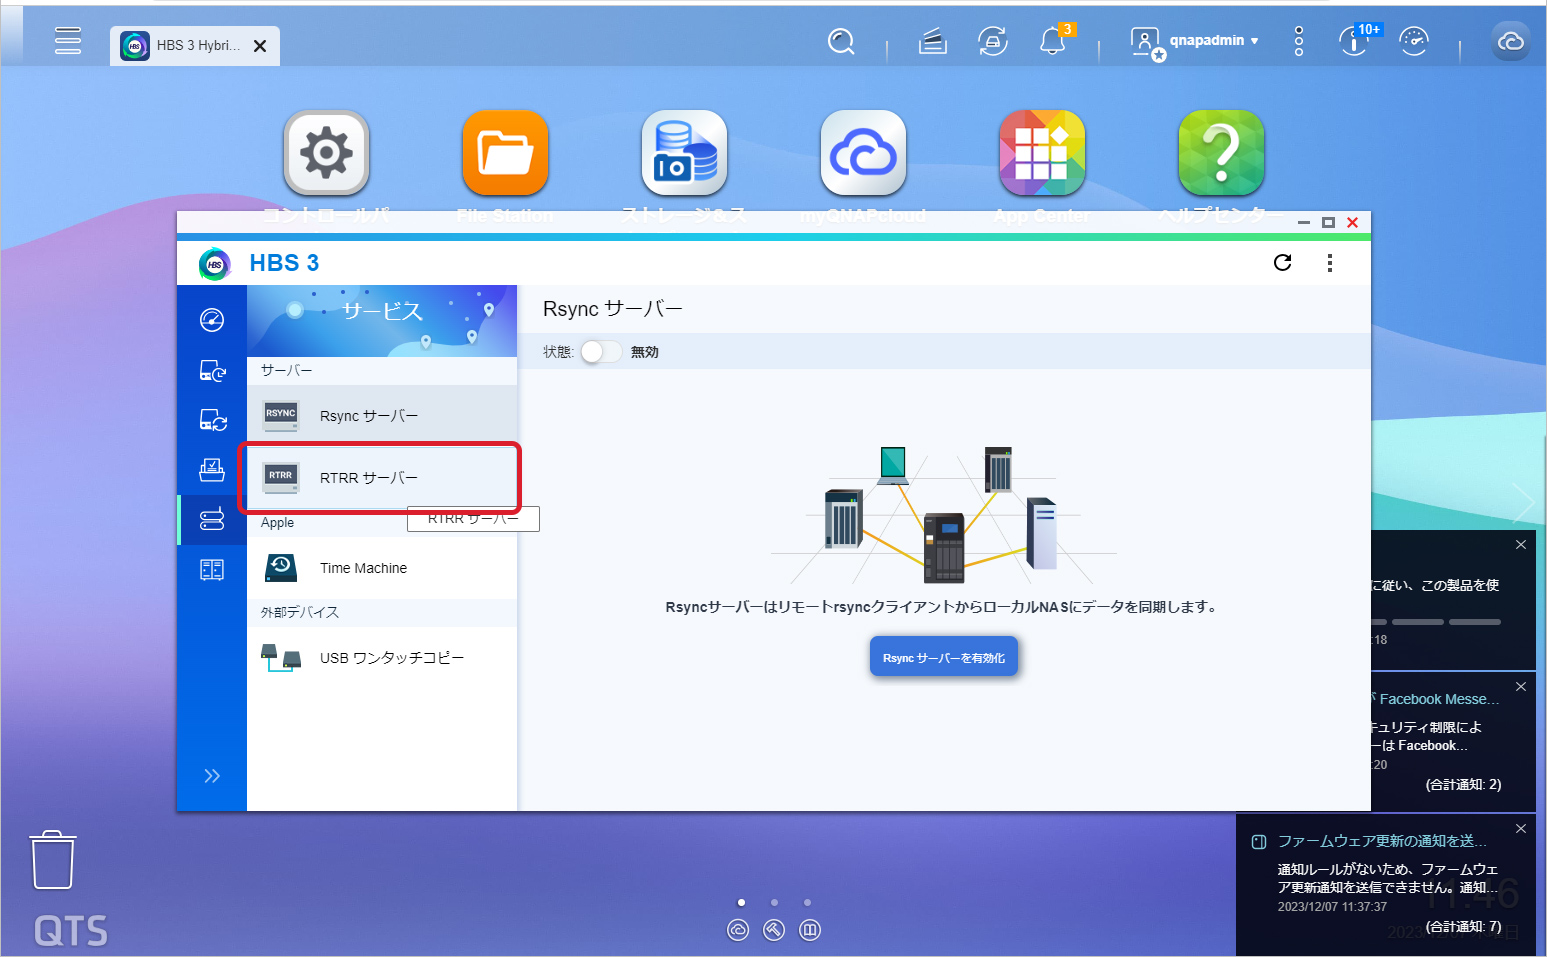The image size is (1547, 957).
Task: Select USB ワンタッチコピー in services list
Action: tap(382, 658)
